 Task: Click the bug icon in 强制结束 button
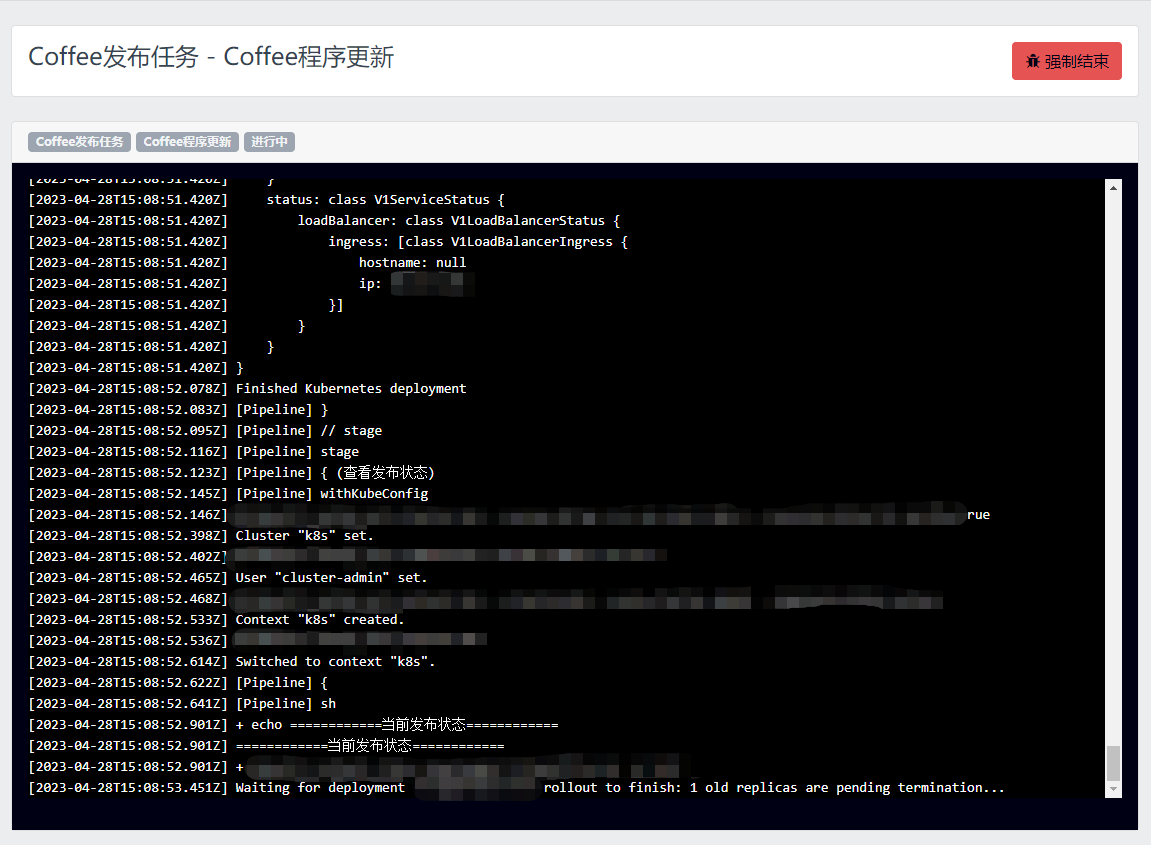tap(1033, 61)
